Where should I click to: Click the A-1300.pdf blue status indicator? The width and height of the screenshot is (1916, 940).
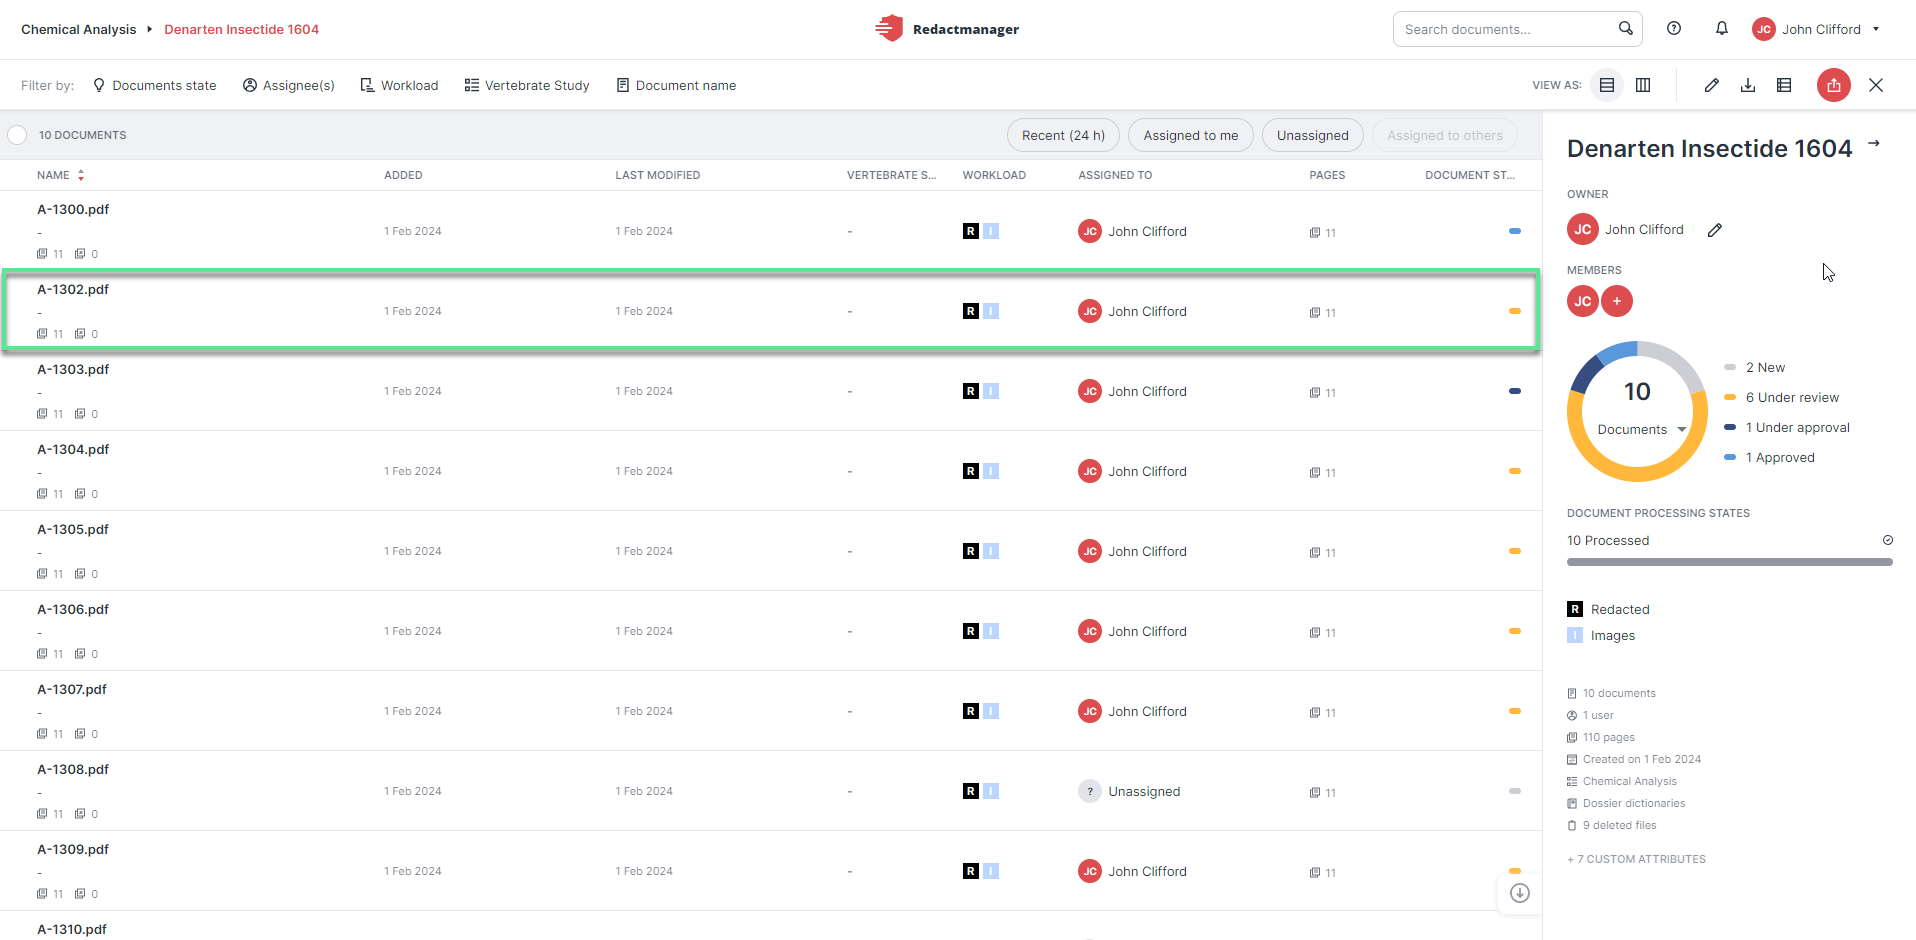1514,231
